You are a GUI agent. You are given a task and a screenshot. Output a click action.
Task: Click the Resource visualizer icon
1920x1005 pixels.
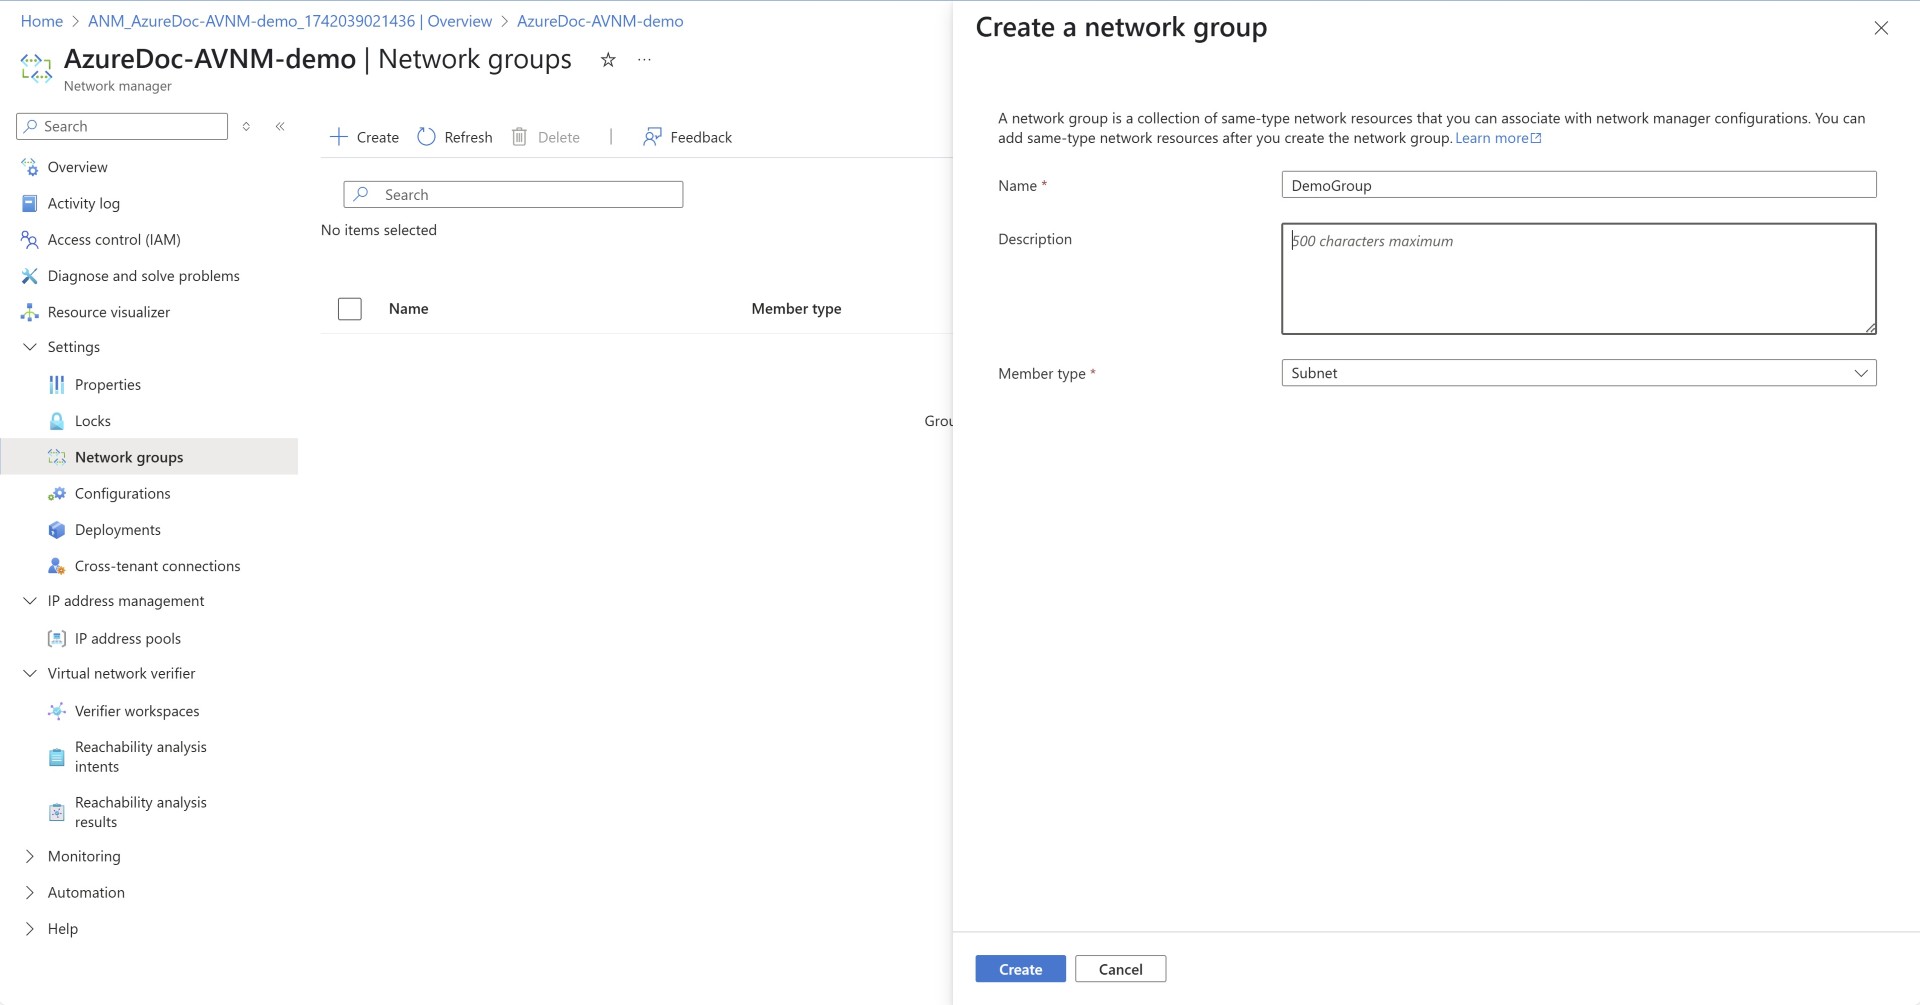tap(29, 312)
